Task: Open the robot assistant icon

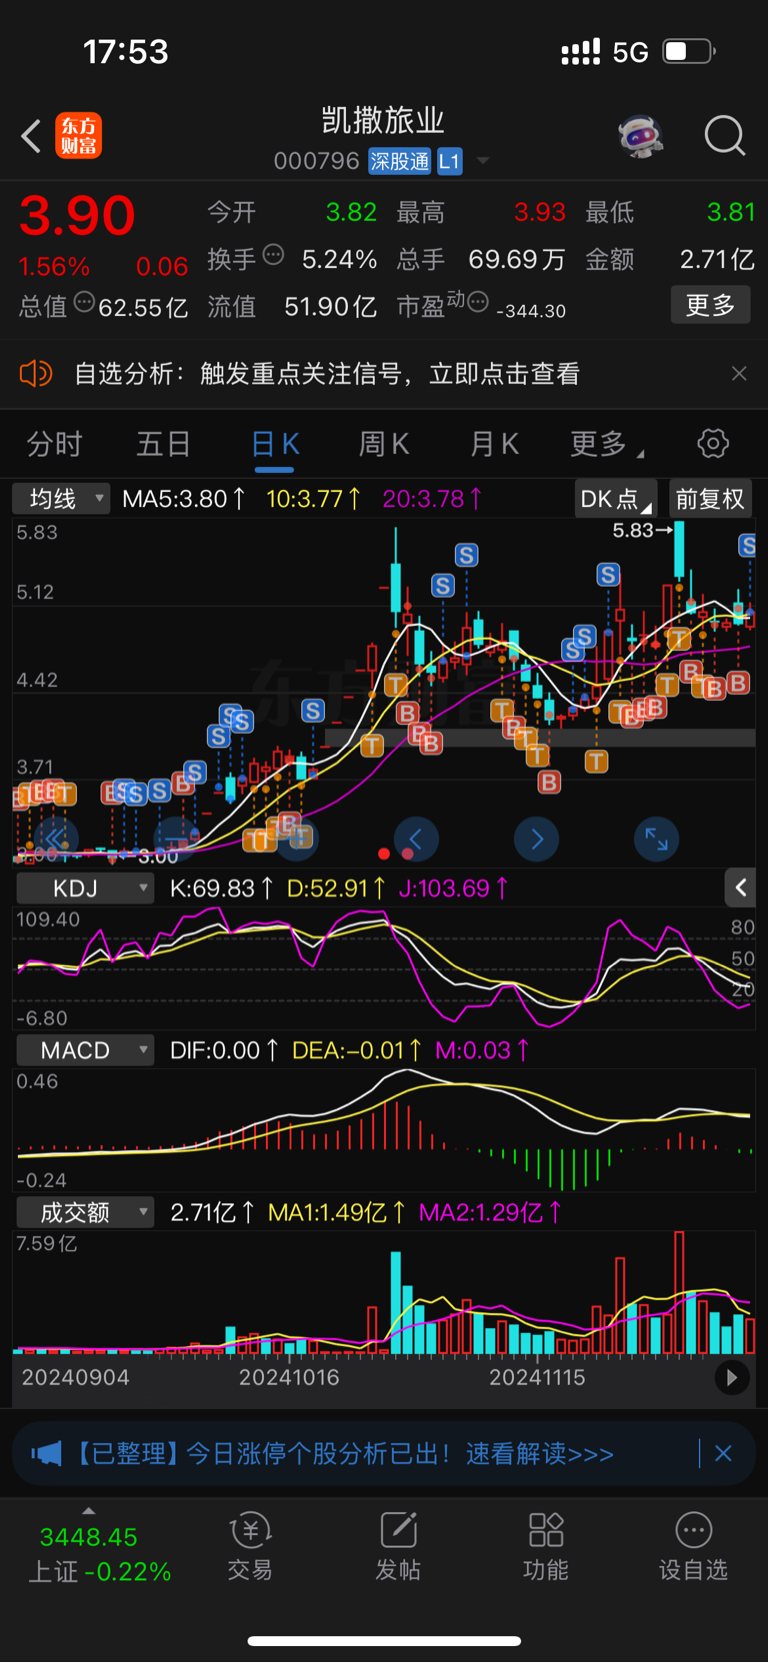Action: click(641, 136)
